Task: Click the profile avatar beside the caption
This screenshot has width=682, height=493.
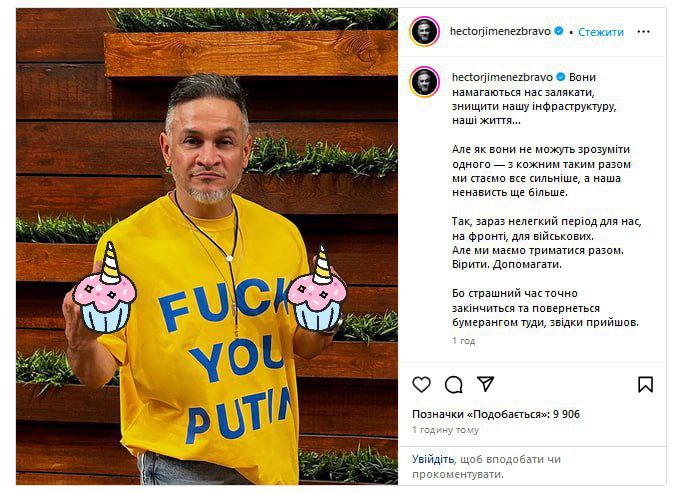Action: [x=424, y=82]
